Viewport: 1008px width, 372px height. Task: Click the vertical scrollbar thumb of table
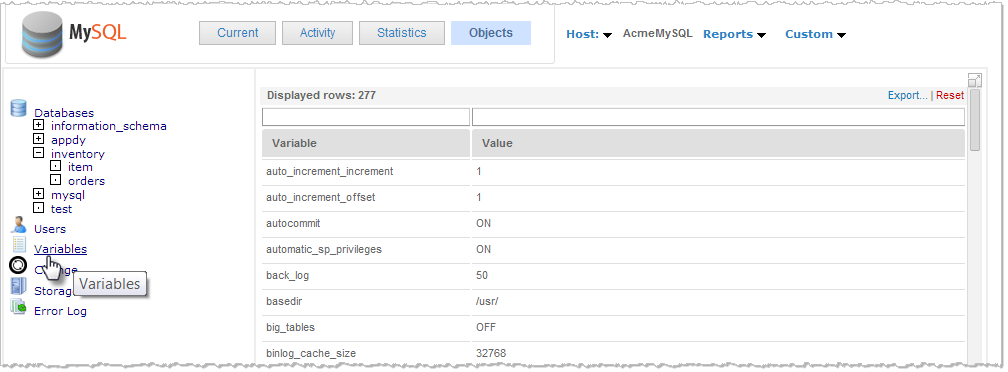[x=975, y=120]
